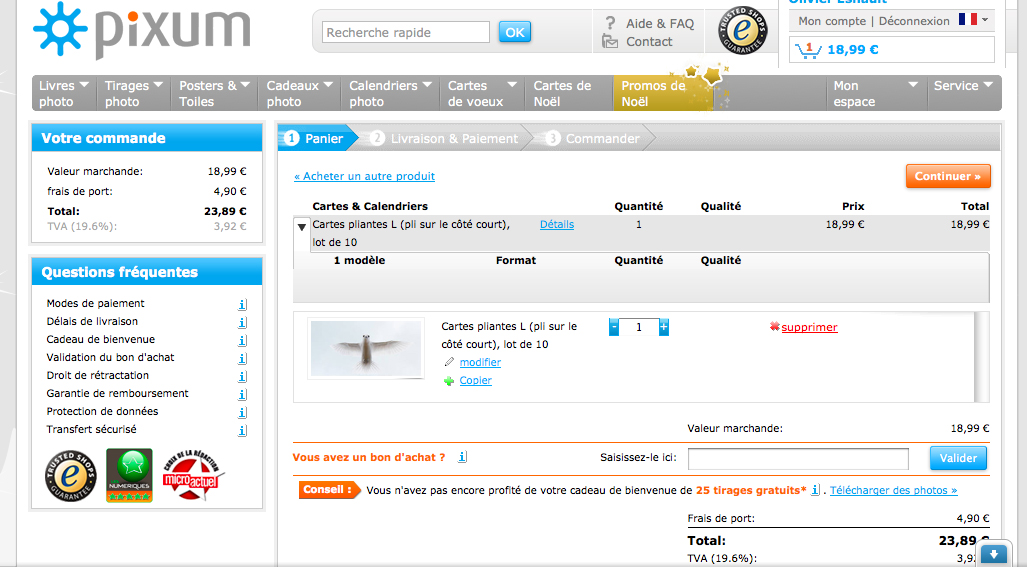1027x567 pixels.
Task: Open the Livres photo menu
Action: click(64, 93)
